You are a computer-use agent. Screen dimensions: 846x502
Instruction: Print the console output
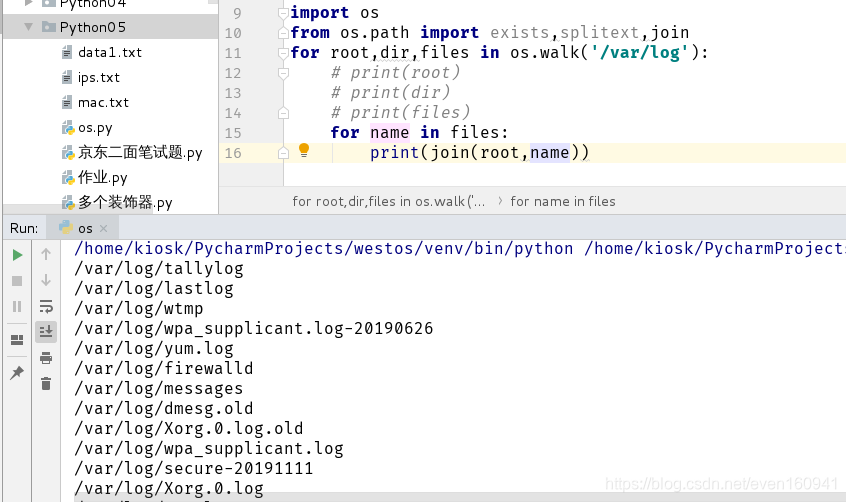(46, 357)
